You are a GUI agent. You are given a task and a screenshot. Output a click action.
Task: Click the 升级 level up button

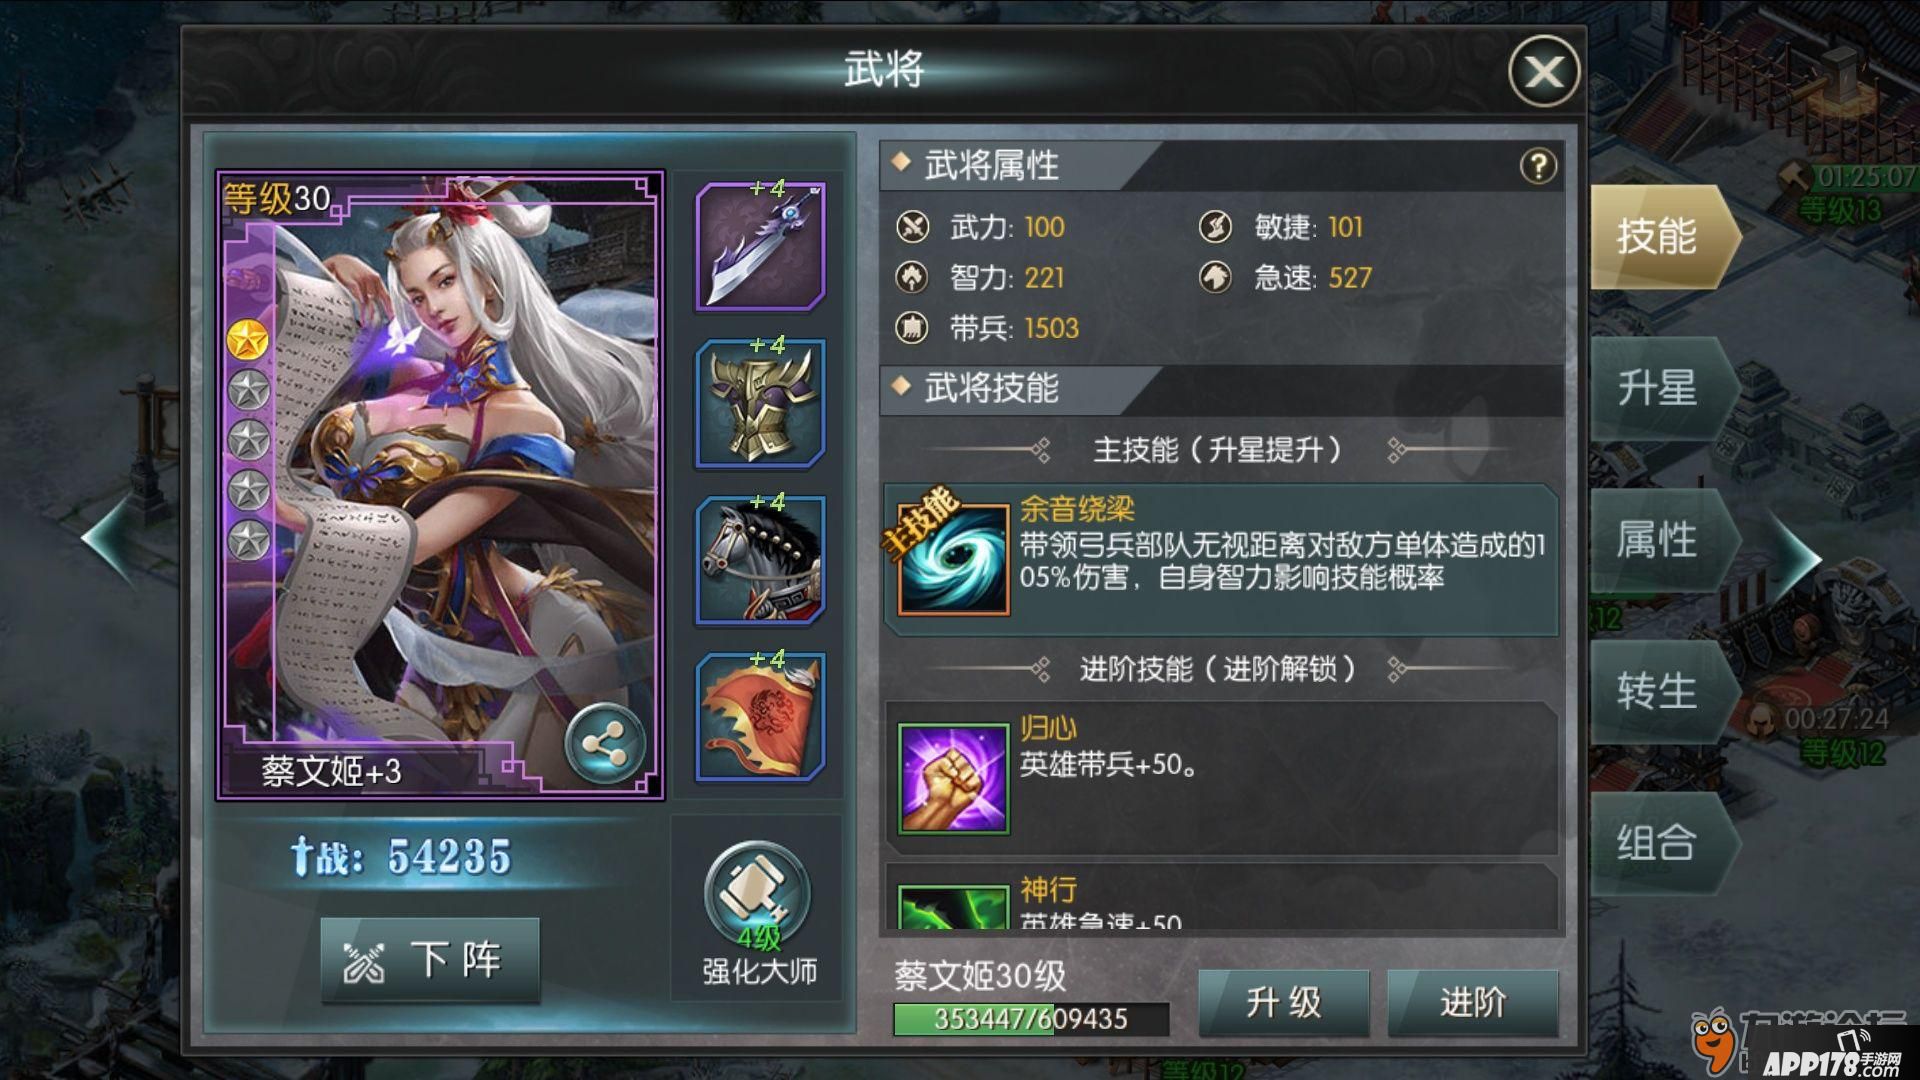coord(1284,1002)
